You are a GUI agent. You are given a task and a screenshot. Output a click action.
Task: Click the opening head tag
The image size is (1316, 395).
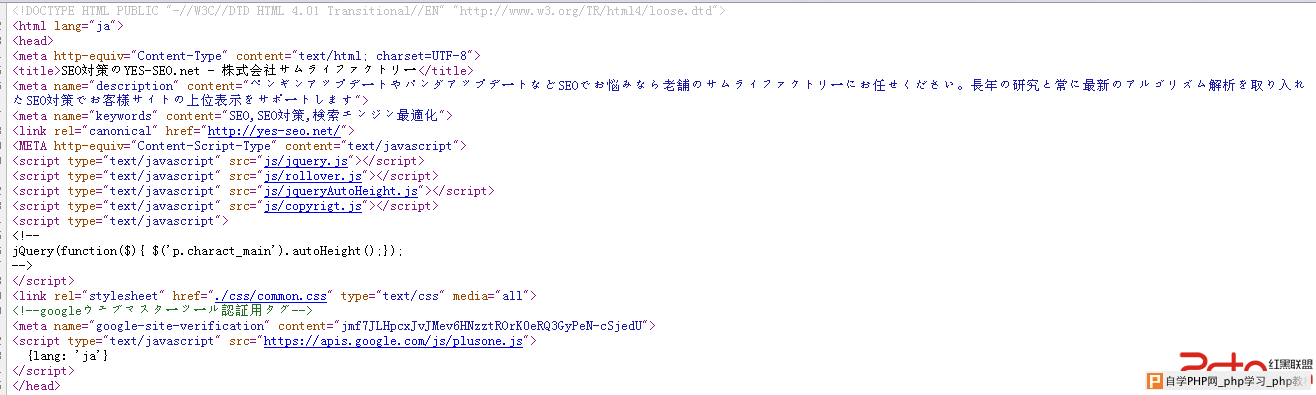[32, 41]
